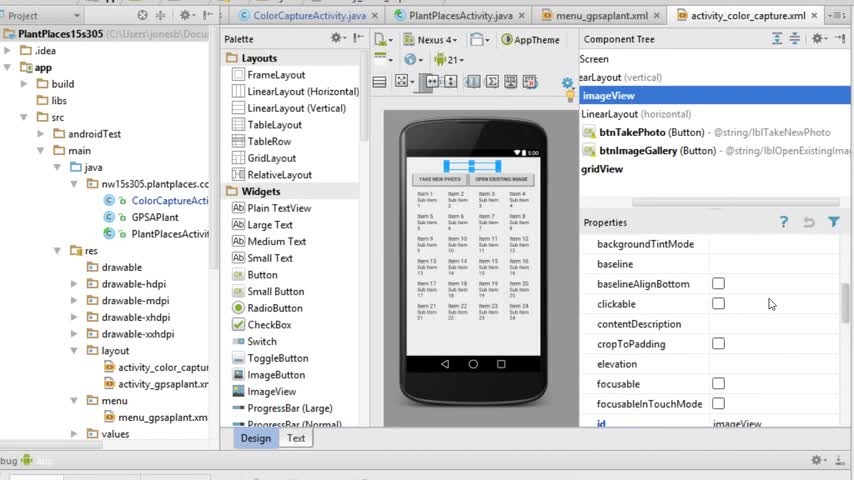Image resolution: width=854 pixels, height=480 pixels.
Task: Expand the drawable-hdpi folder
Action: [x=74, y=284]
